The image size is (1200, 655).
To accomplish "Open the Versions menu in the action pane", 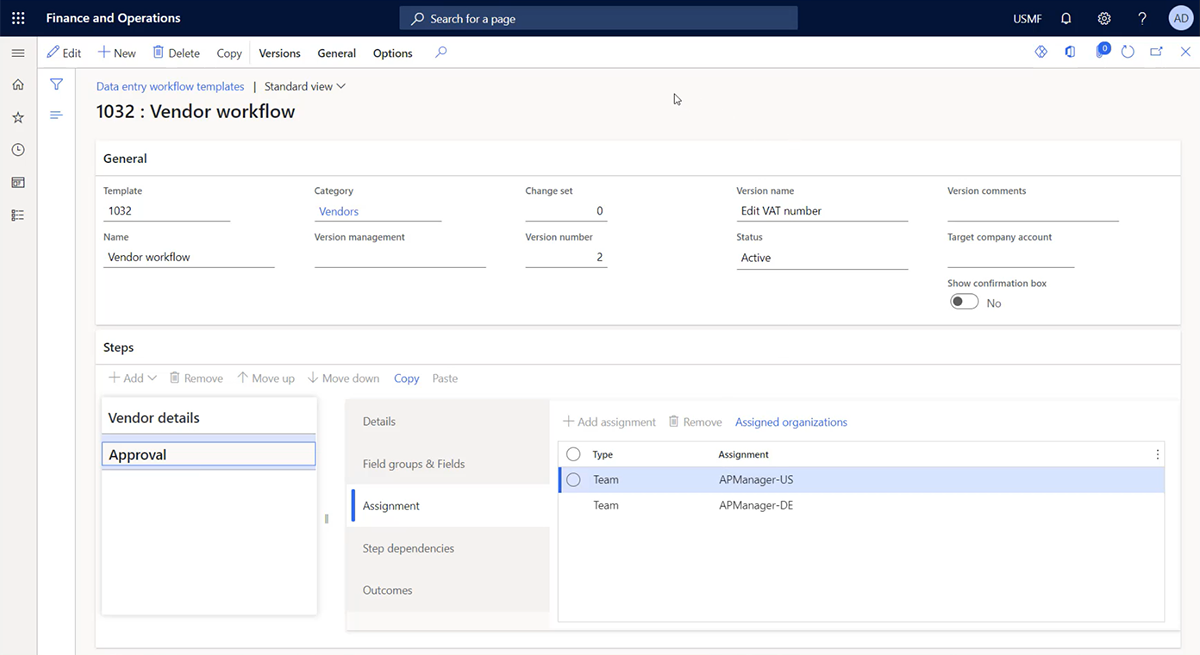I will click(x=279, y=53).
